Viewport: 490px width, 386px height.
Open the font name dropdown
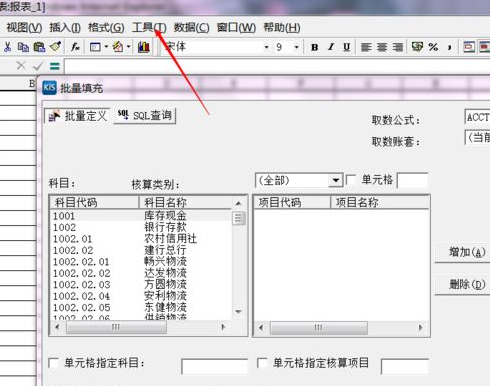(x=266, y=47)
